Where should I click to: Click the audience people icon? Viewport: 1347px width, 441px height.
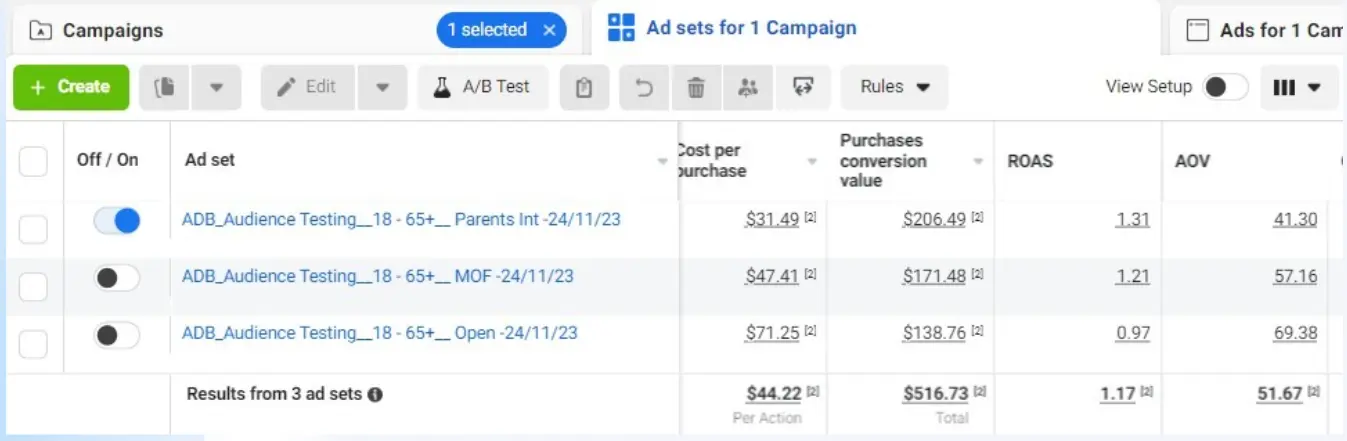[748, 87]
